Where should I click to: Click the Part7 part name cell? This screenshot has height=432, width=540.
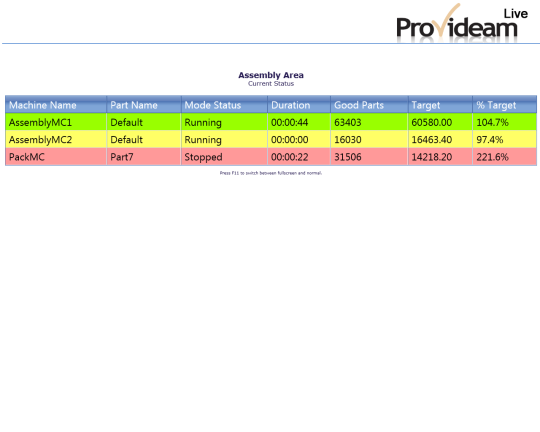tap(144, 157)
